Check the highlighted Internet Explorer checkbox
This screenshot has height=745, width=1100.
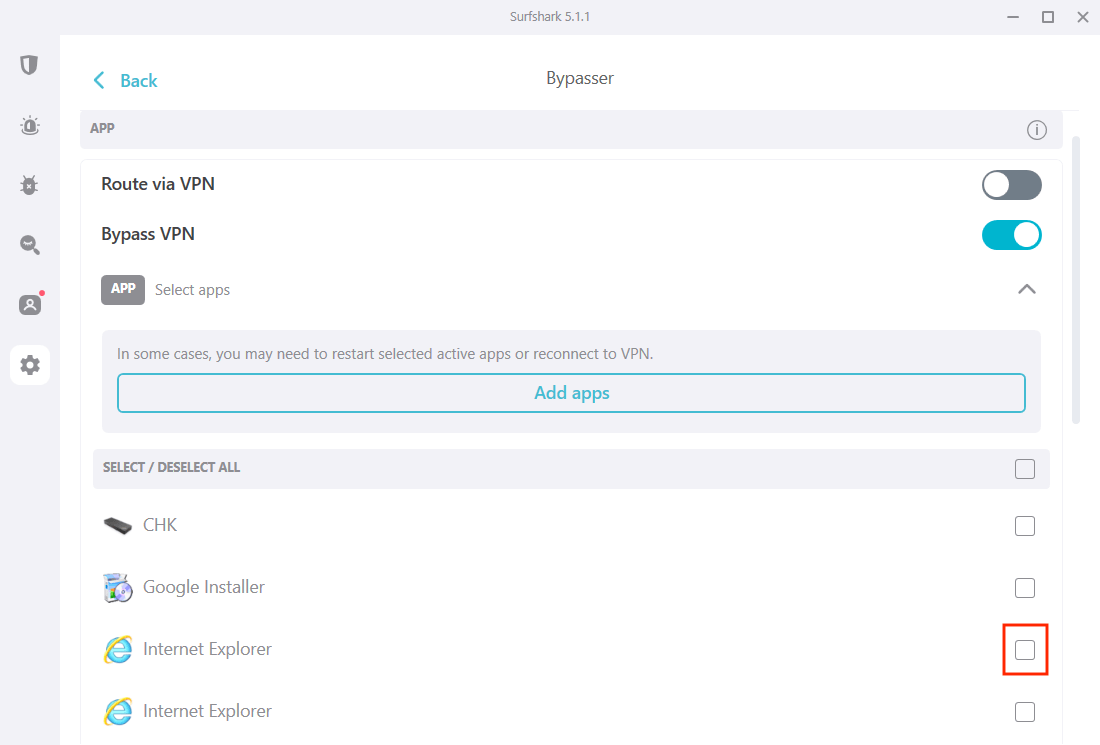click(1024, 649)
